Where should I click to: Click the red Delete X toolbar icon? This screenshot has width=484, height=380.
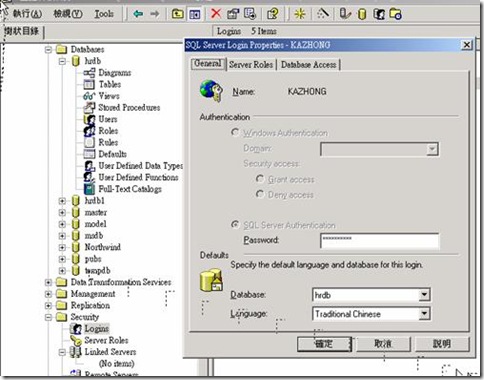tap(216, 14)
